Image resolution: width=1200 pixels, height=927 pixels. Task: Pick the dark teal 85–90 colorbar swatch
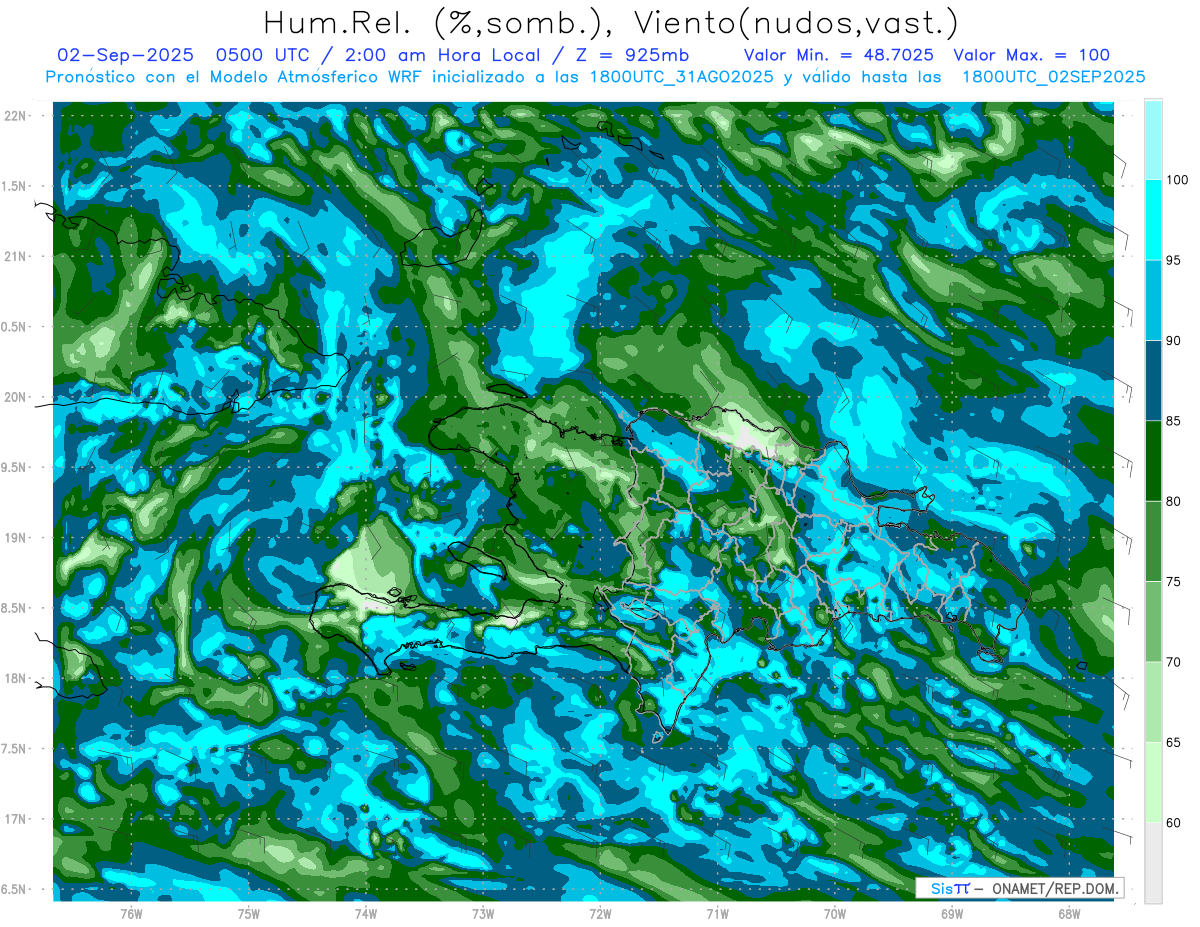click(1153, 381)
